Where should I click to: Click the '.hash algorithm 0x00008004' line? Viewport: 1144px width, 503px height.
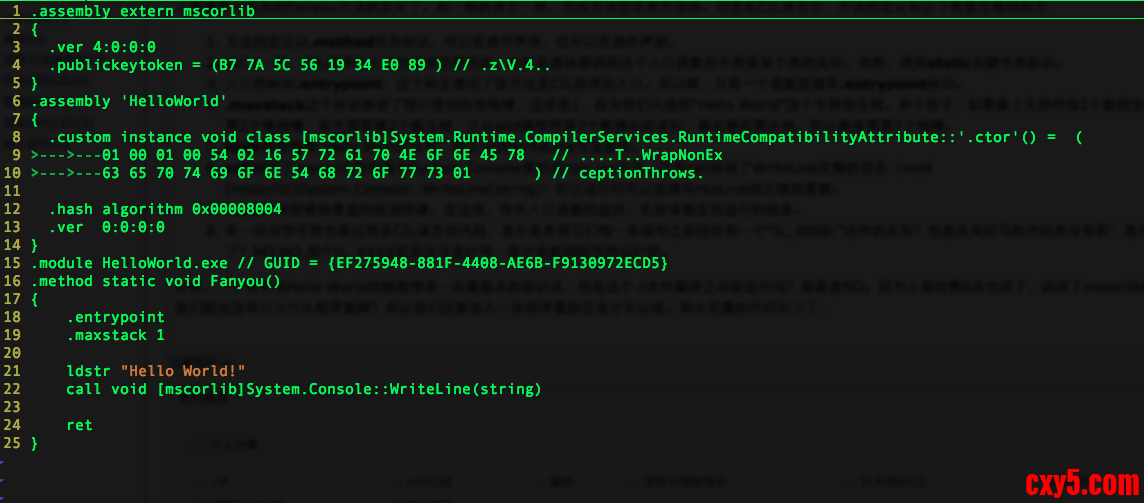coord(165,209)
